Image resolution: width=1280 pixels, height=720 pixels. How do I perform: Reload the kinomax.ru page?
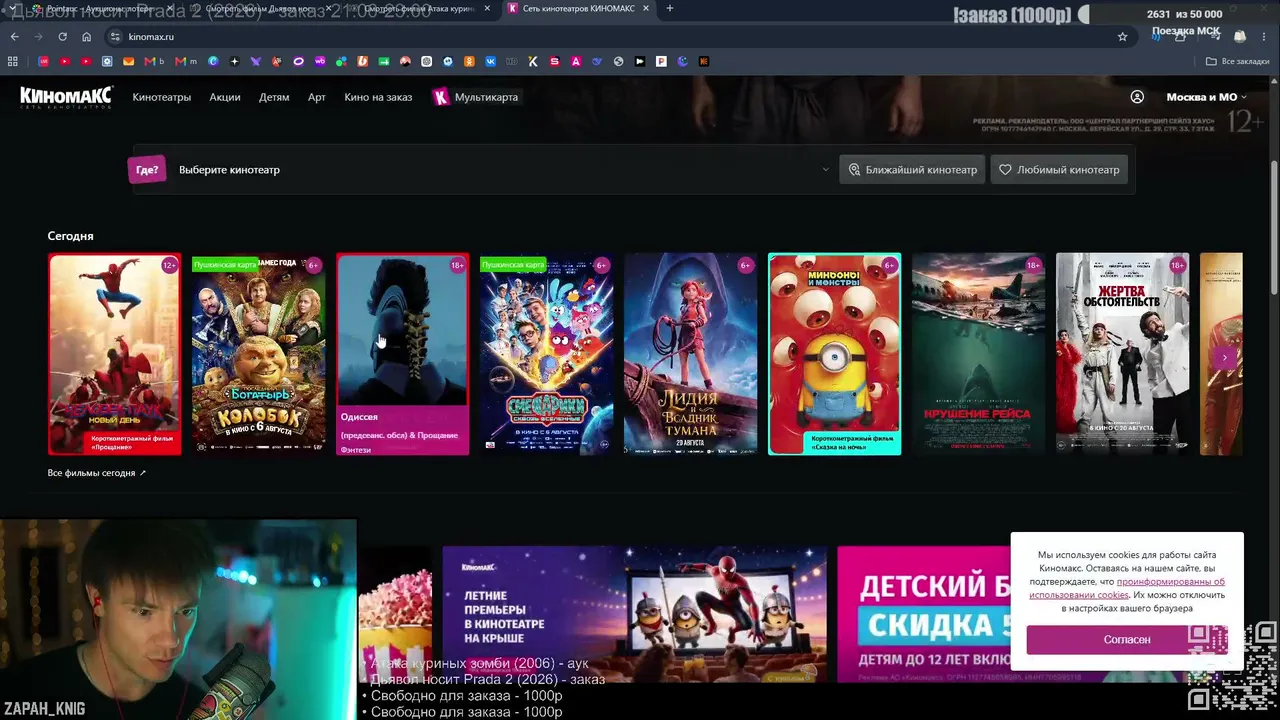(62, 37)
